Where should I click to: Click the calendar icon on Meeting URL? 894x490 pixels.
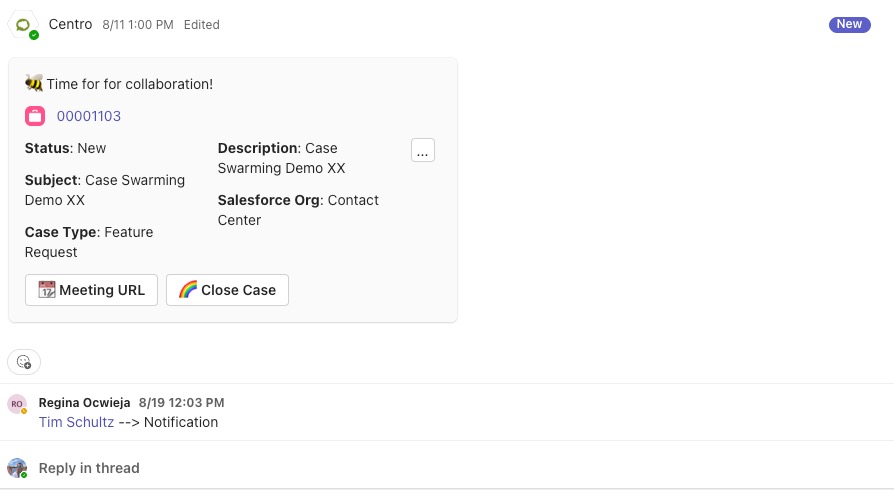point(47,290)
